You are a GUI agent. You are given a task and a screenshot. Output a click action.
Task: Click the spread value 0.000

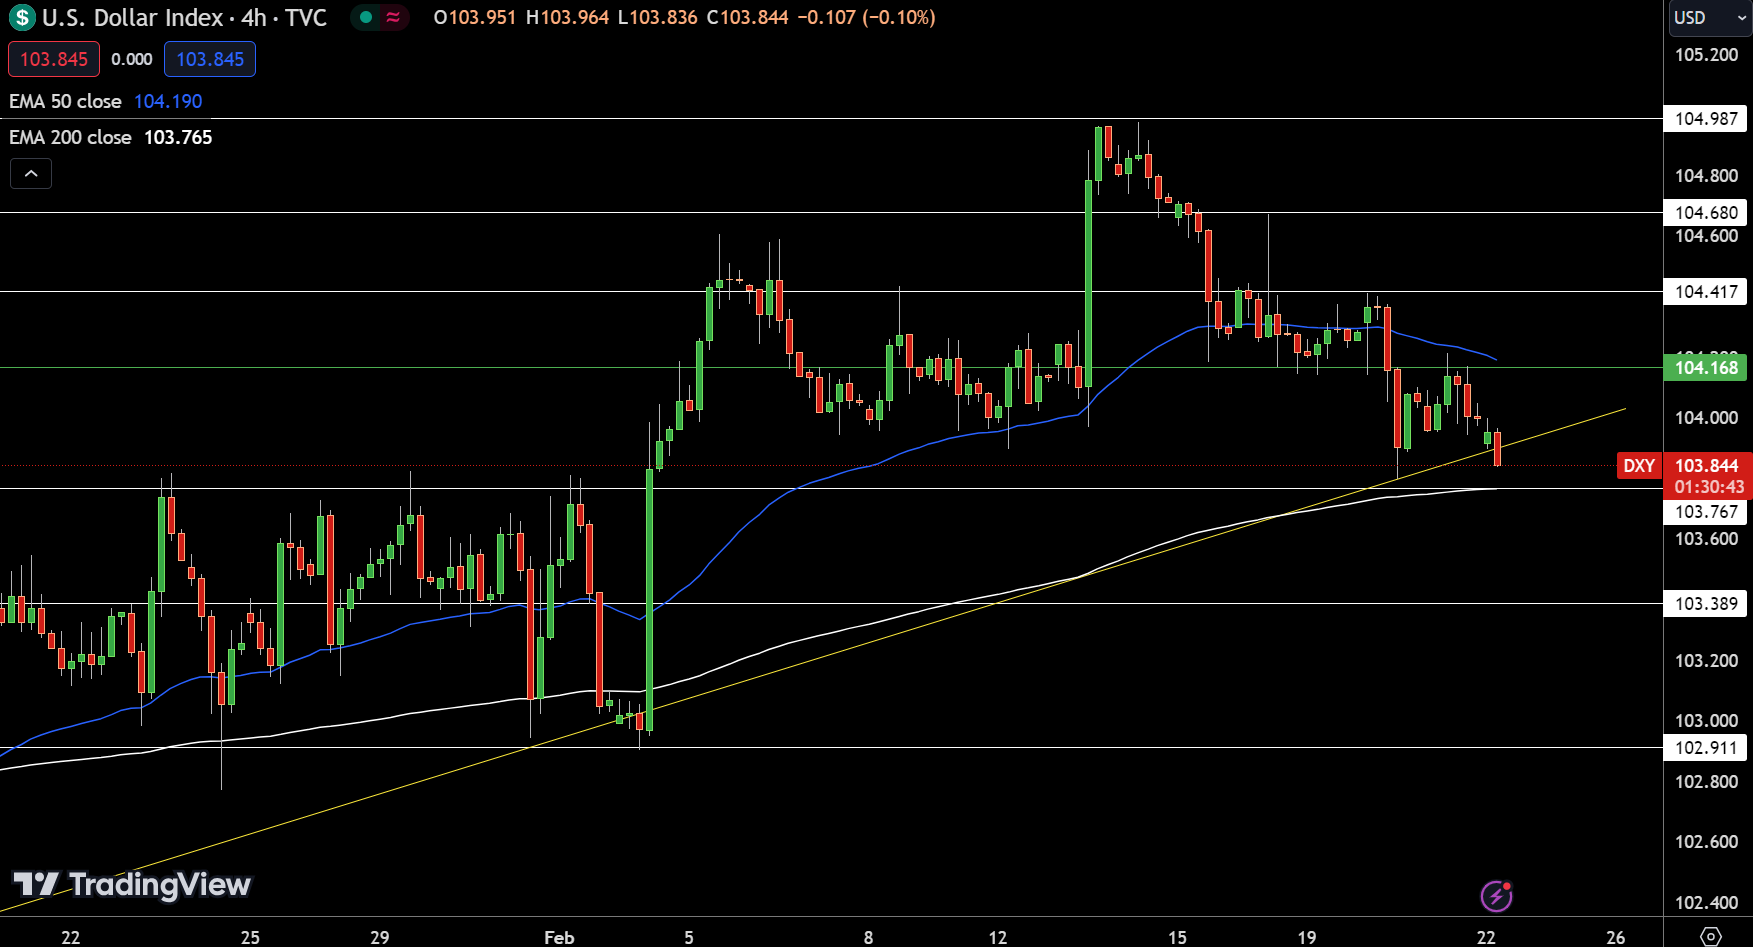[132, 59]
